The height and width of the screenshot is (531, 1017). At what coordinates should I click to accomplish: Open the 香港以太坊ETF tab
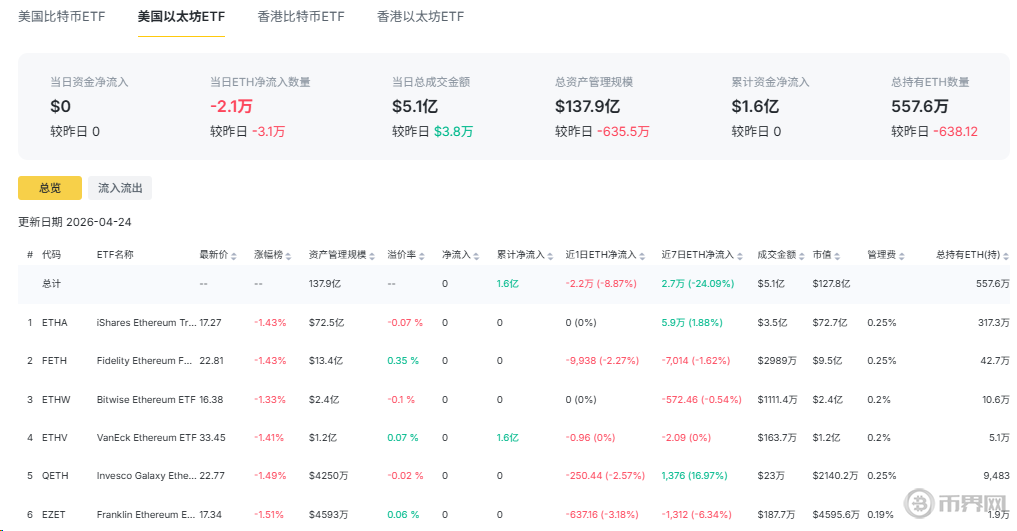pyautogui.click(x=420, y=17)
